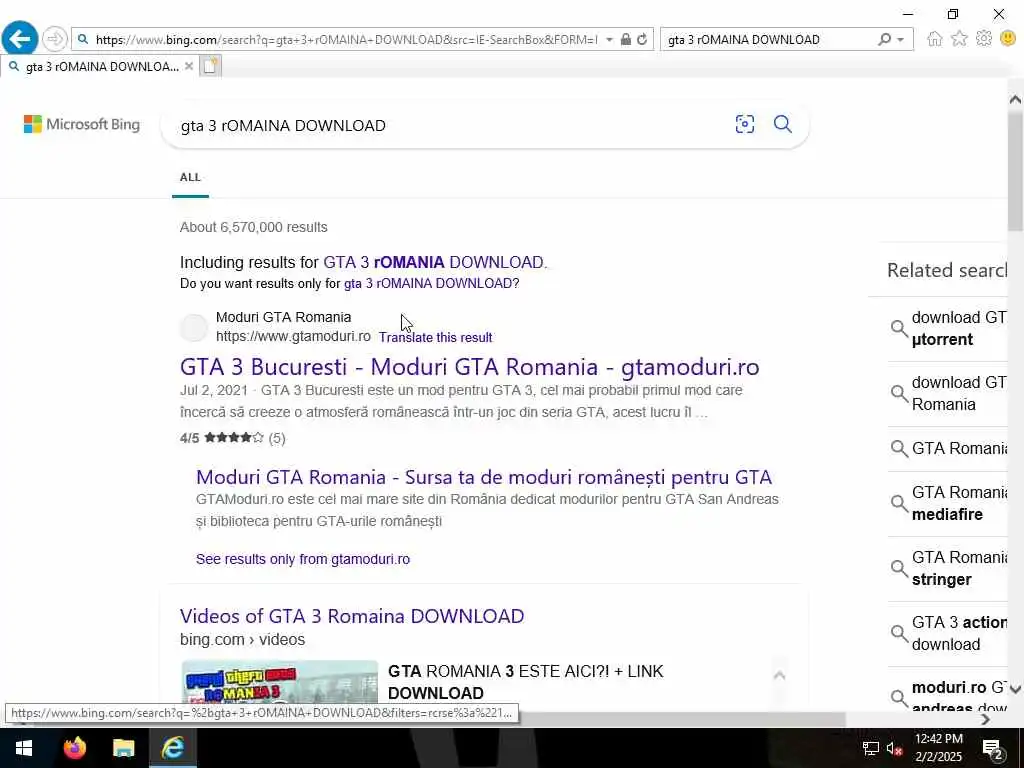
Task: Open 'Videos of GTA 3 Romaina DOWNLOAD' link
Action: coord(352,616)
